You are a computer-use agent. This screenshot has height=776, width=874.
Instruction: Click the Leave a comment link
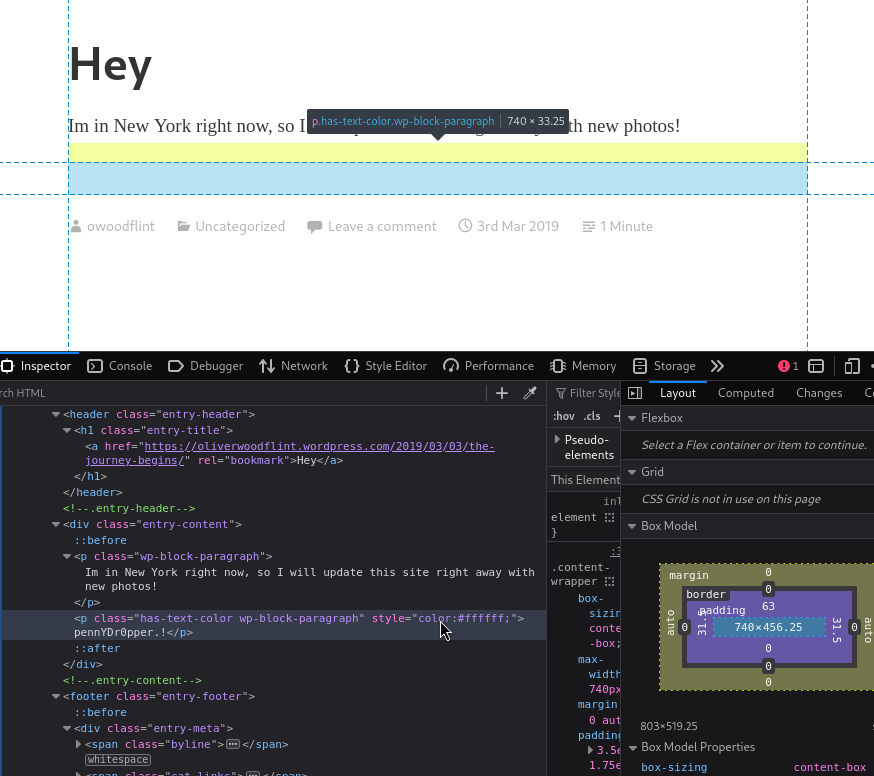tap(382, 226)
